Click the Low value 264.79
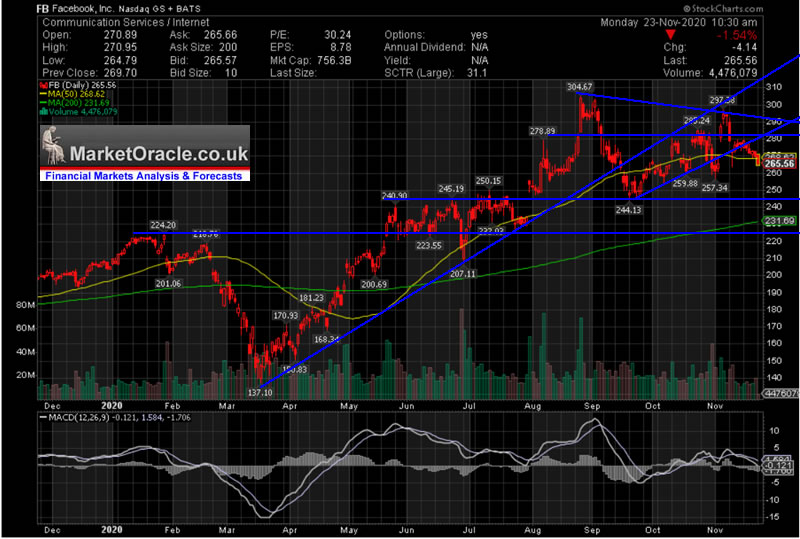The width and height of the screenshot is (800, 539). click(120, 60)
